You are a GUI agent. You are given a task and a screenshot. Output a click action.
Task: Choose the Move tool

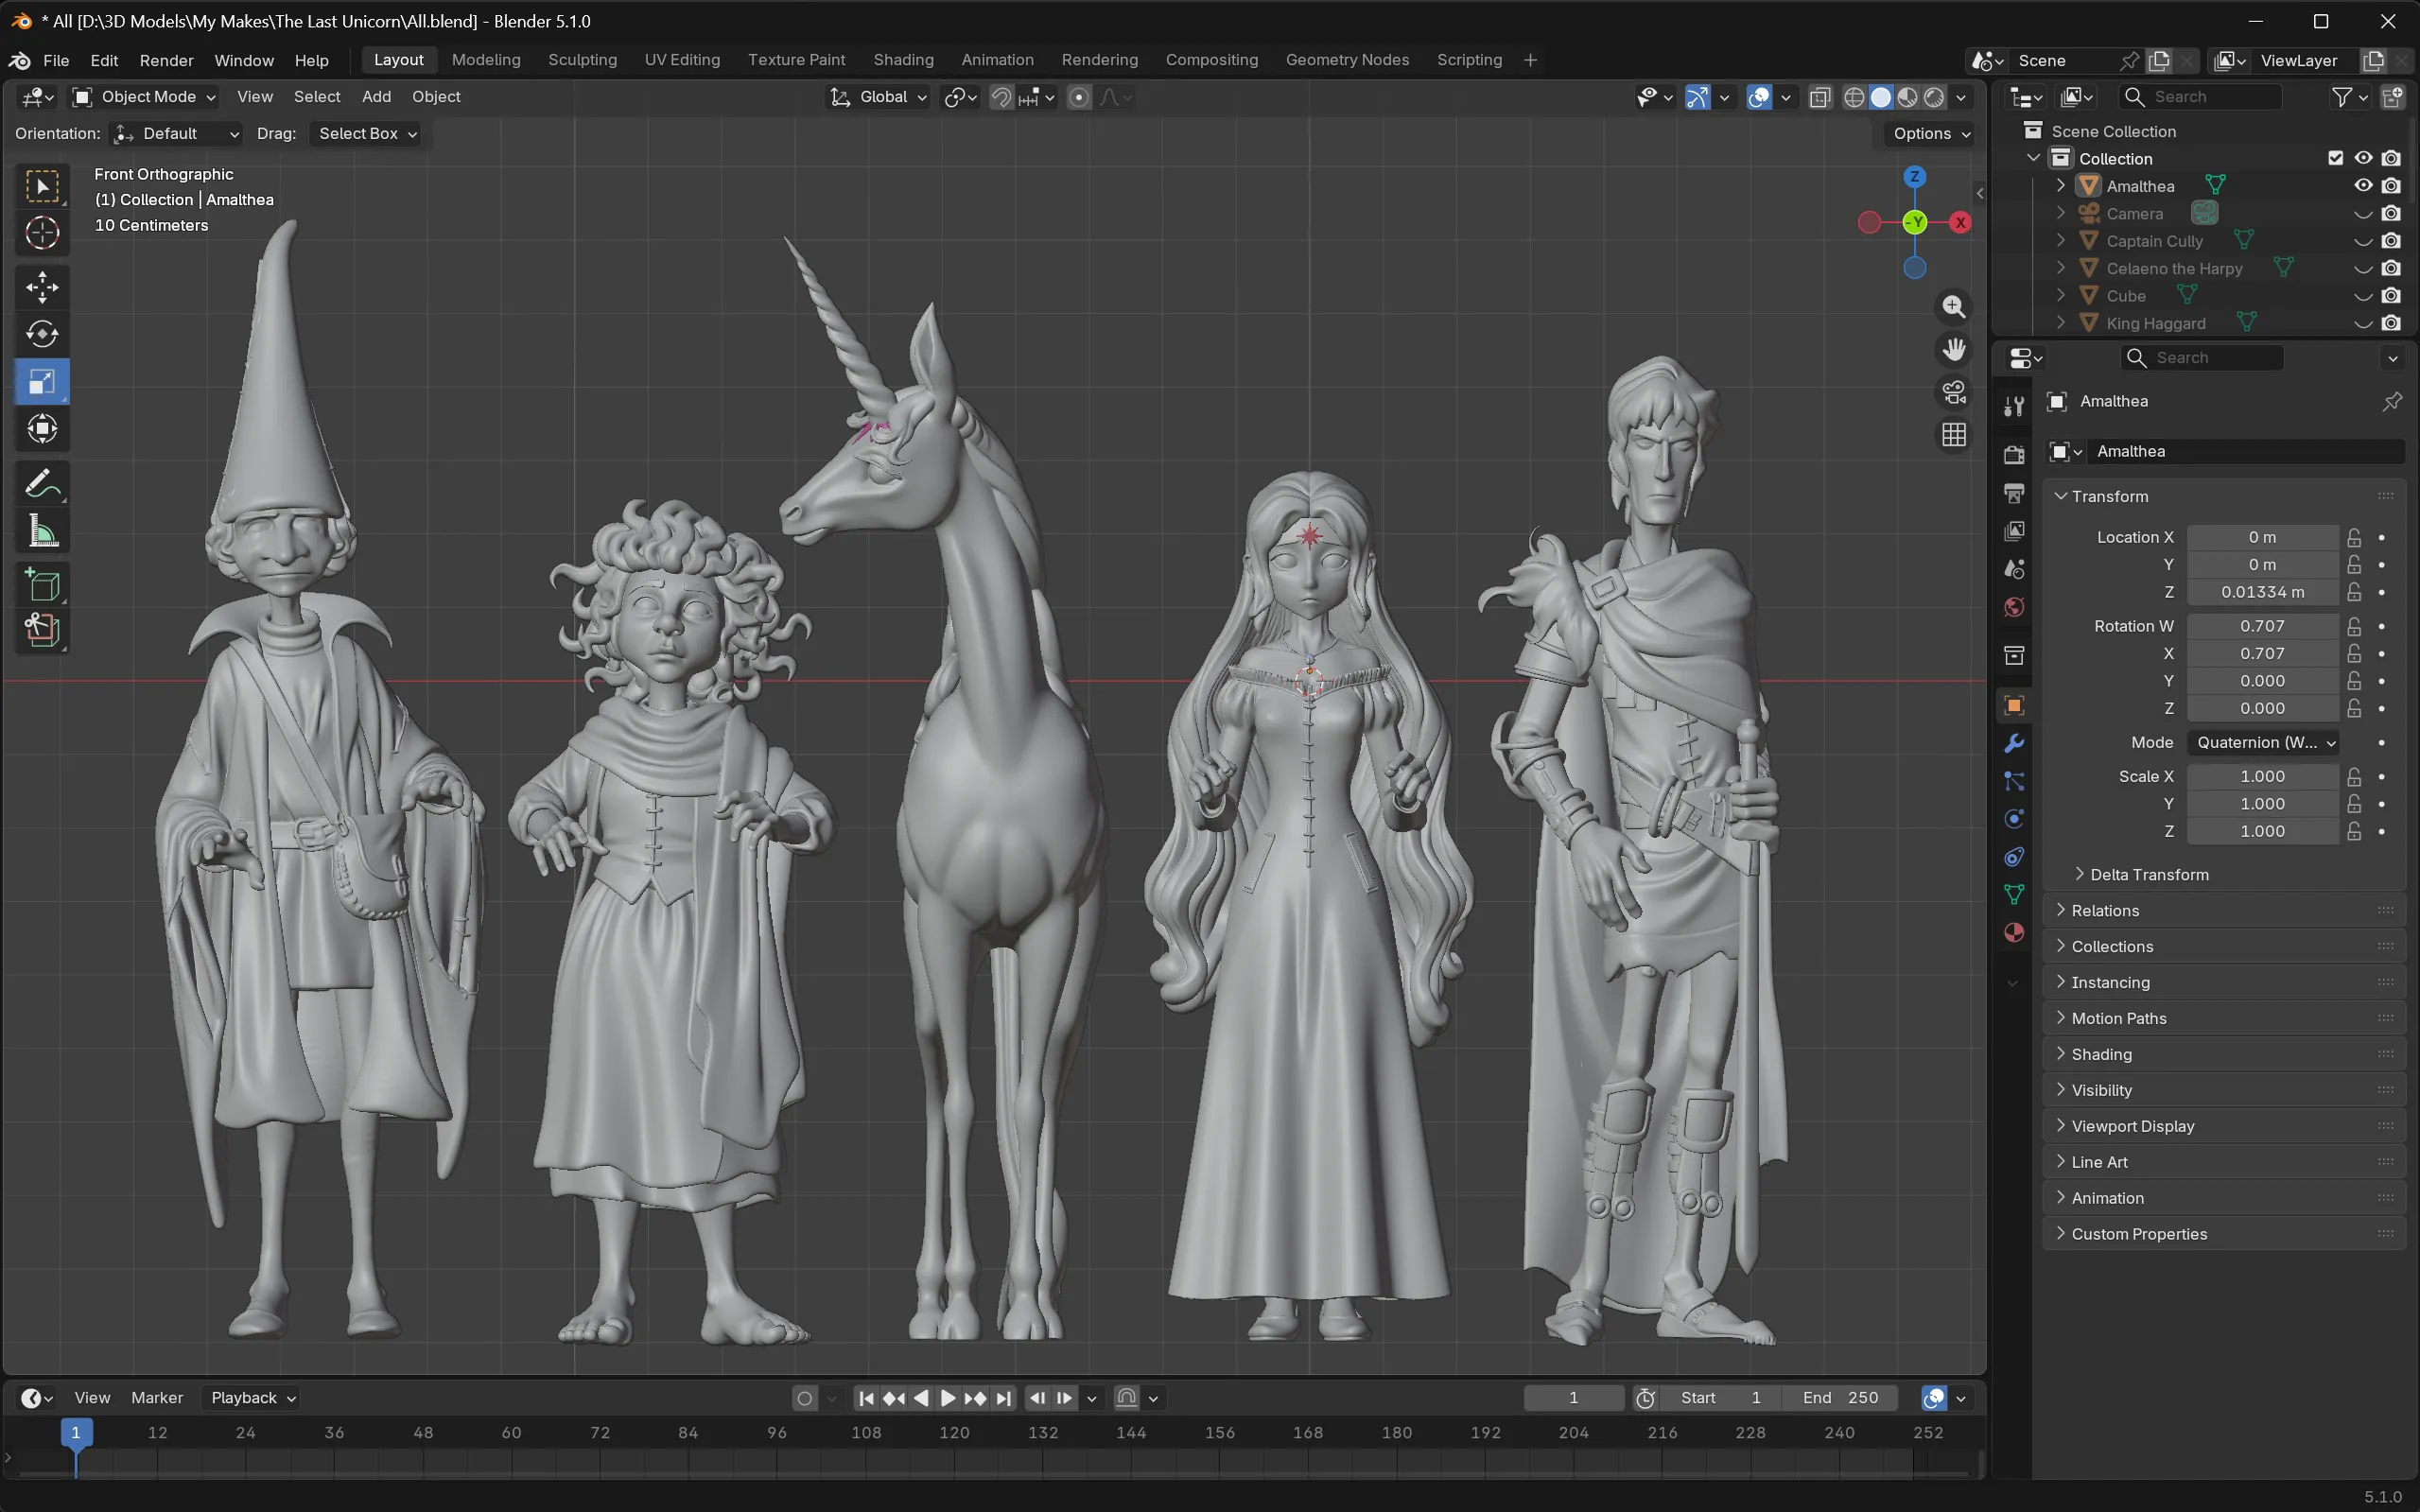pyautogui.click(x=42, y=288)
